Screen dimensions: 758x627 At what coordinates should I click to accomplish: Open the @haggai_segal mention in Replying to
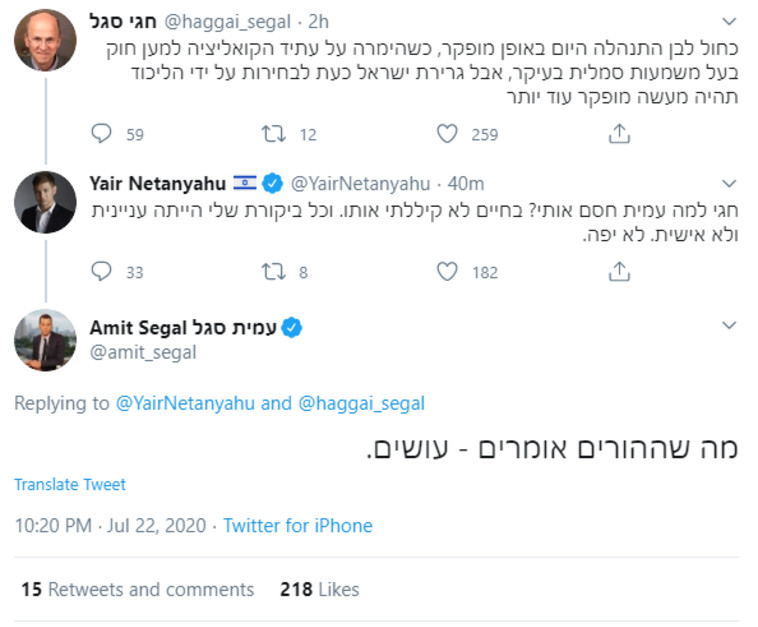tap(360, 404)
